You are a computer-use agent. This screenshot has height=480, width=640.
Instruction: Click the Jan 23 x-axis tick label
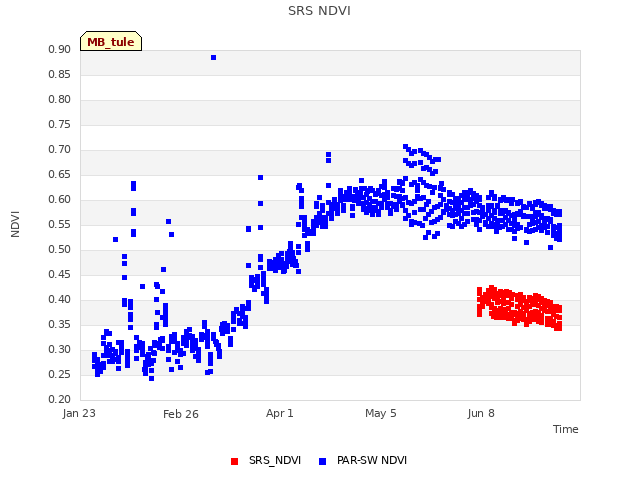[x=79, y=413]
